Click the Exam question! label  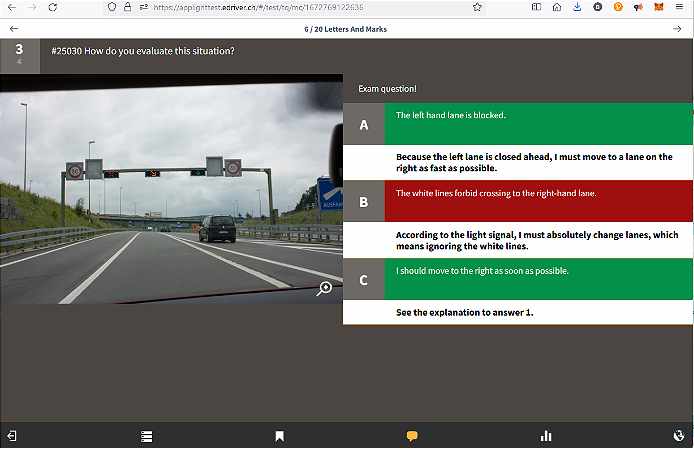click(x=387, y=89)
